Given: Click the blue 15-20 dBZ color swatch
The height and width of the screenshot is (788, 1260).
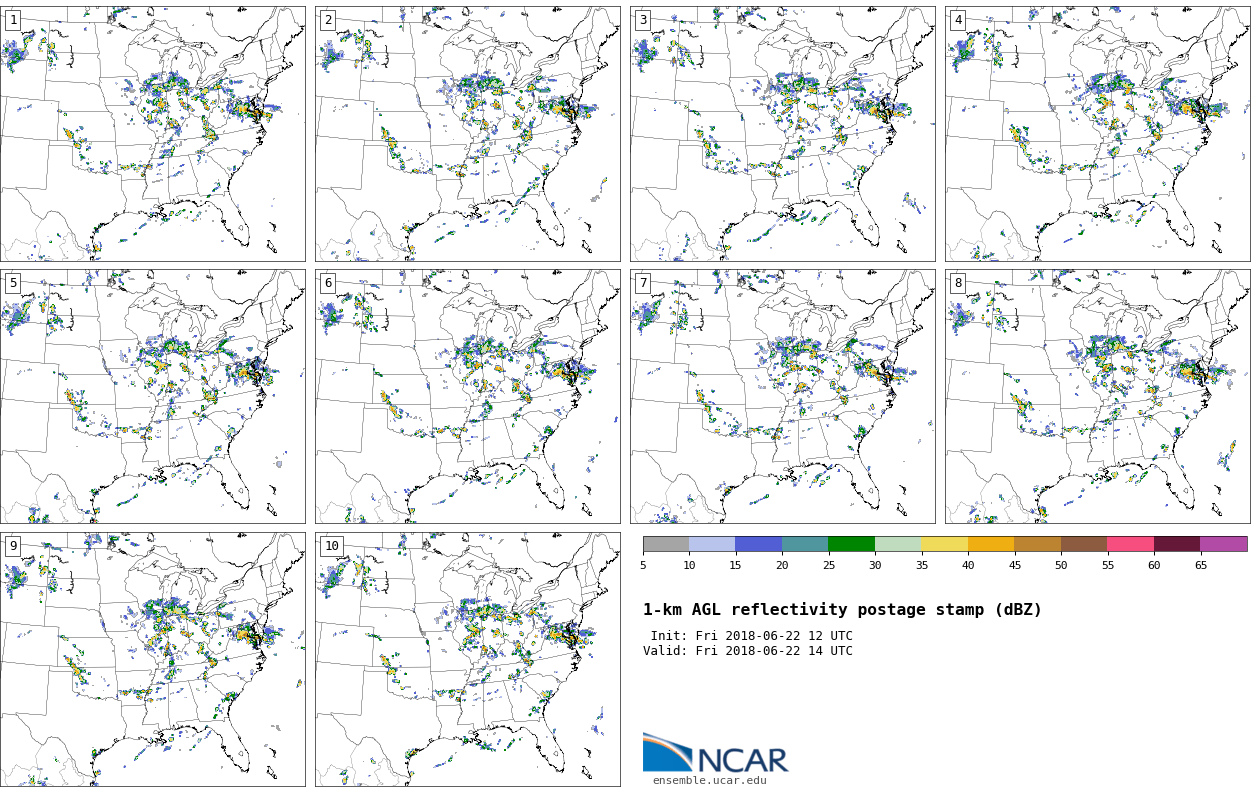Looking at the screenshot, I should coord(758,544).
